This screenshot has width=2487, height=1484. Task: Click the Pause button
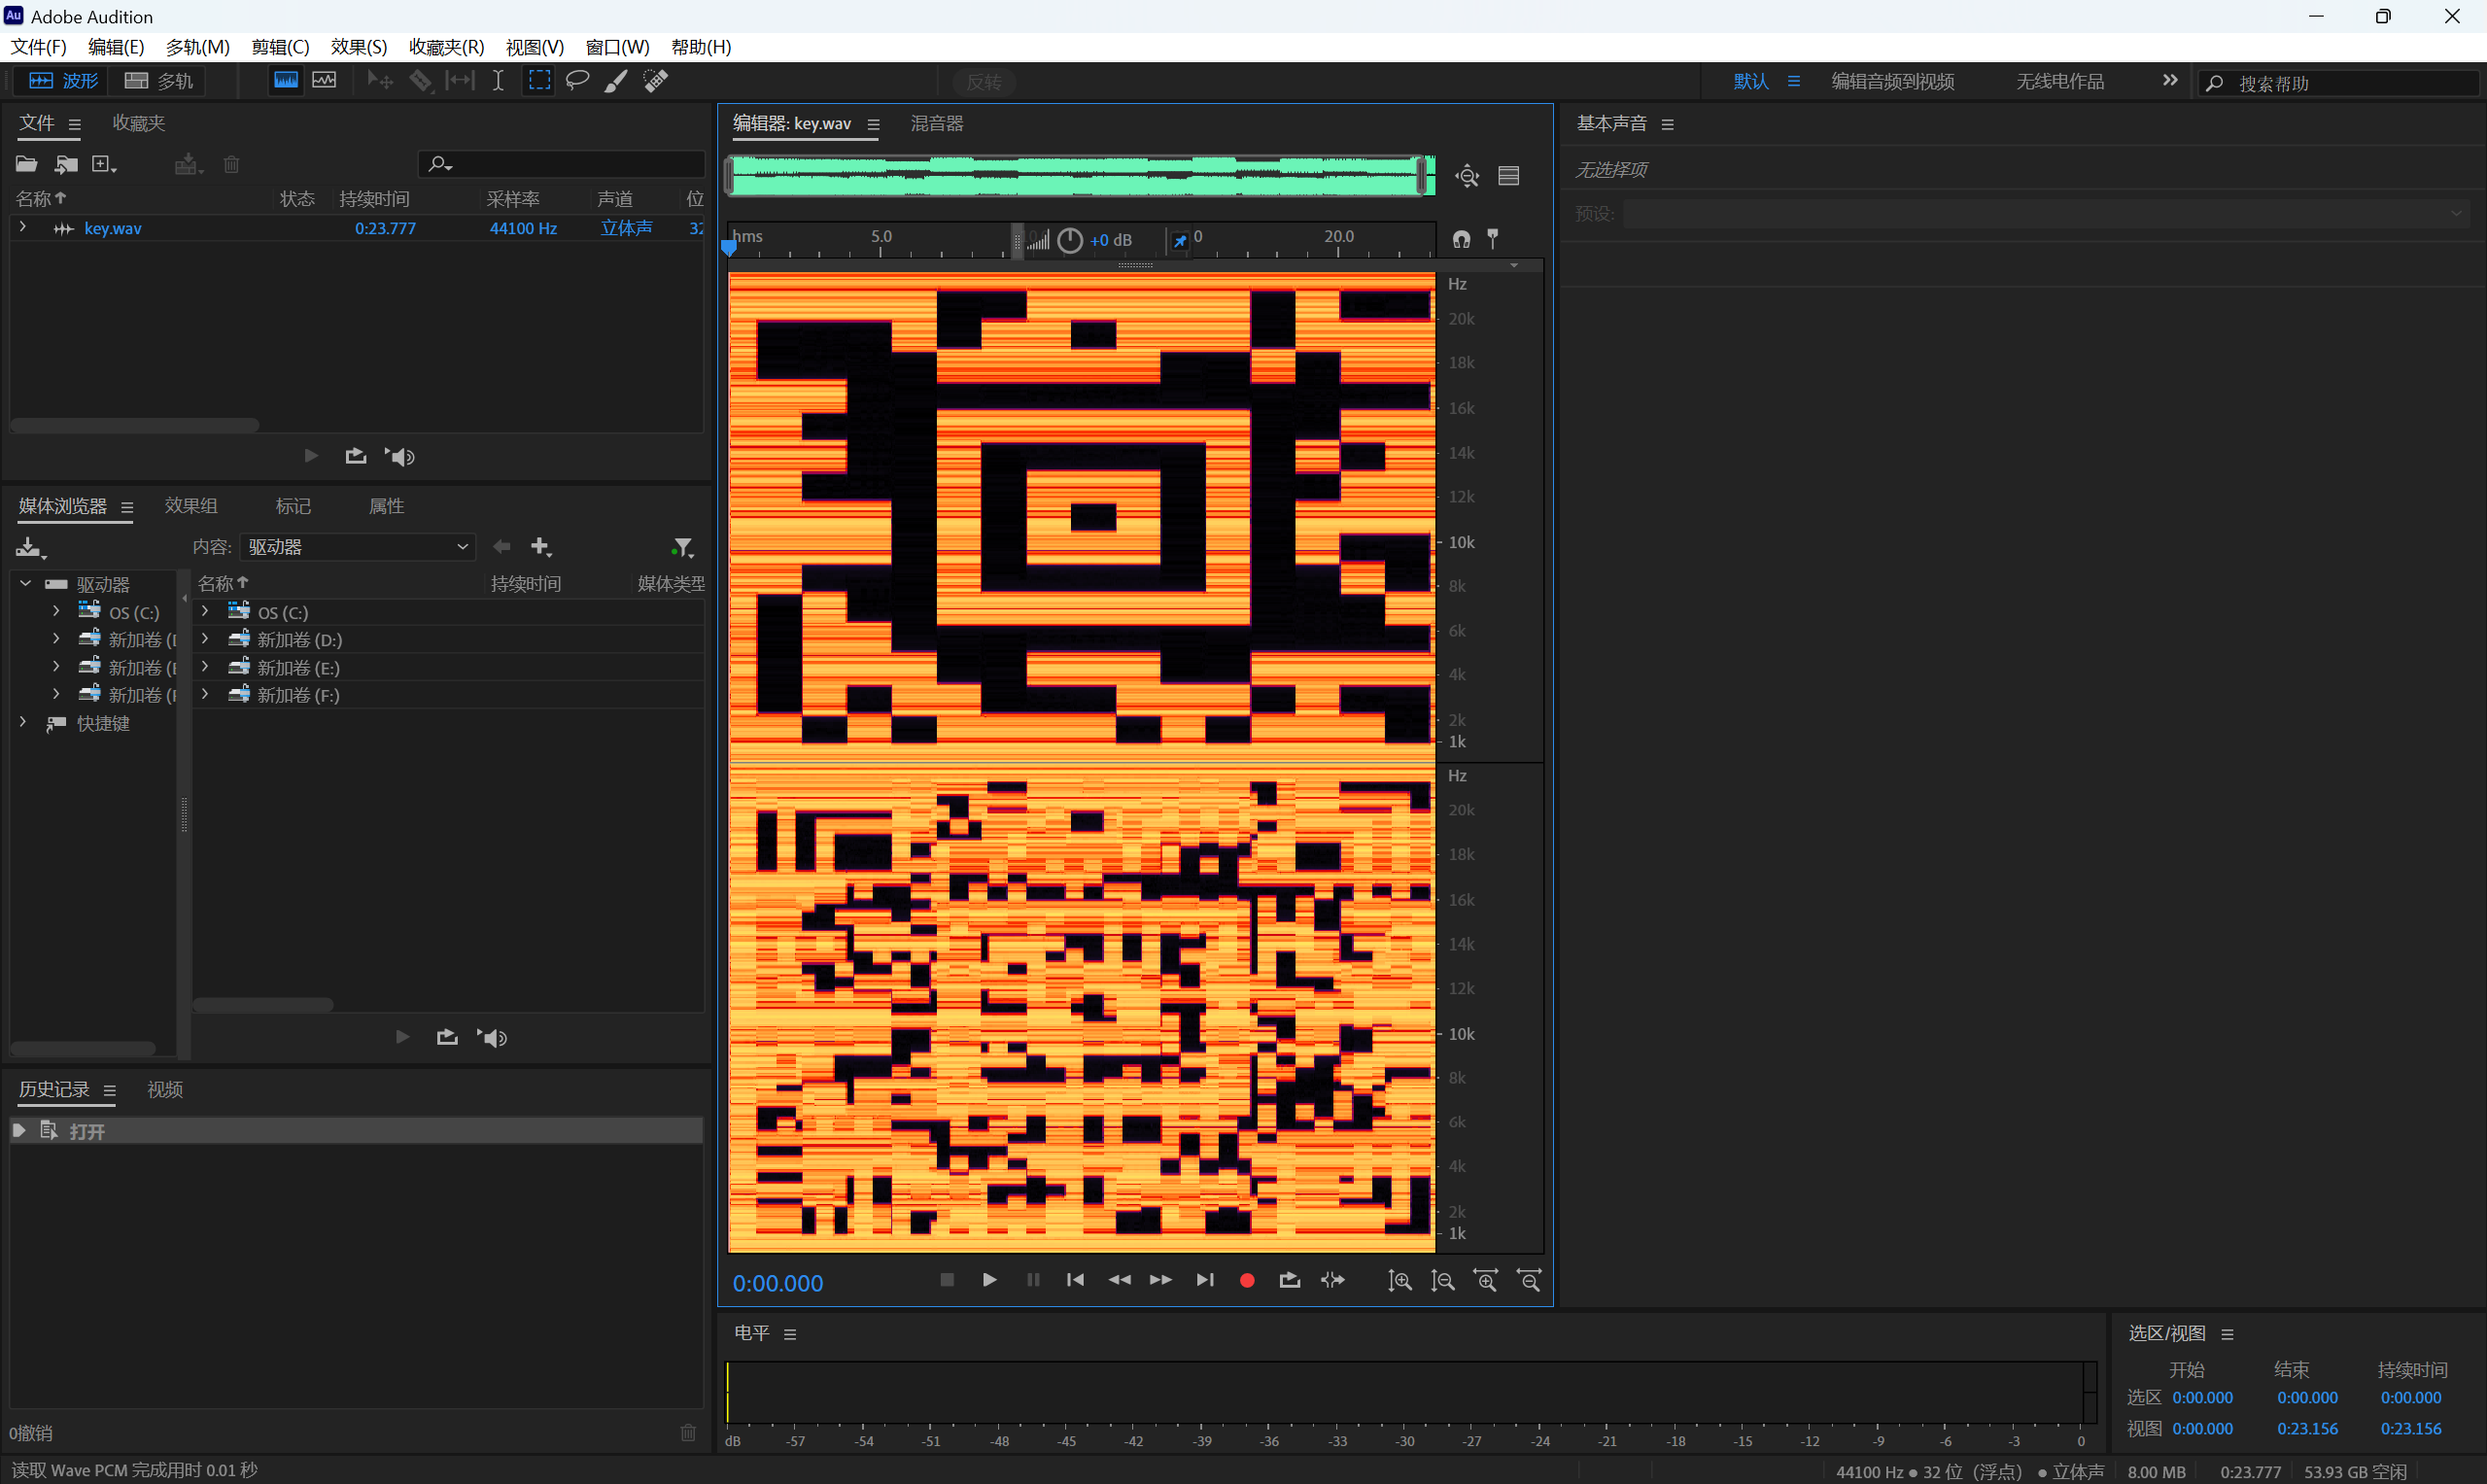tap(1033, 1280)
